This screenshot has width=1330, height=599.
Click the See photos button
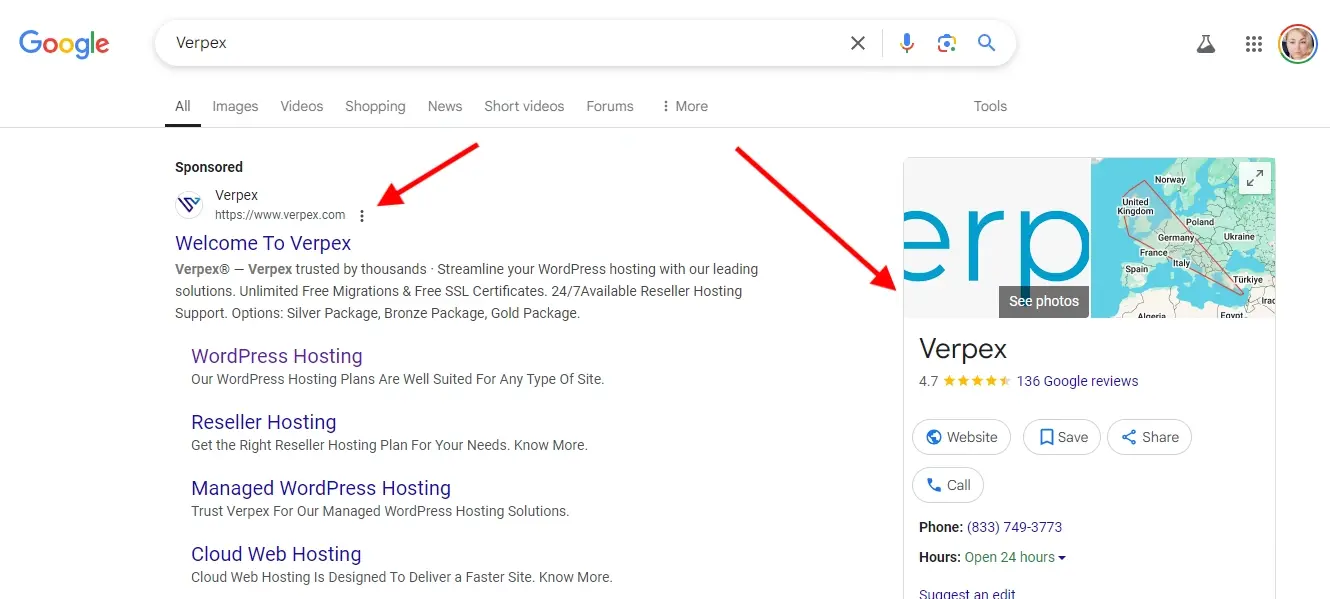(x=1044, y=301)
